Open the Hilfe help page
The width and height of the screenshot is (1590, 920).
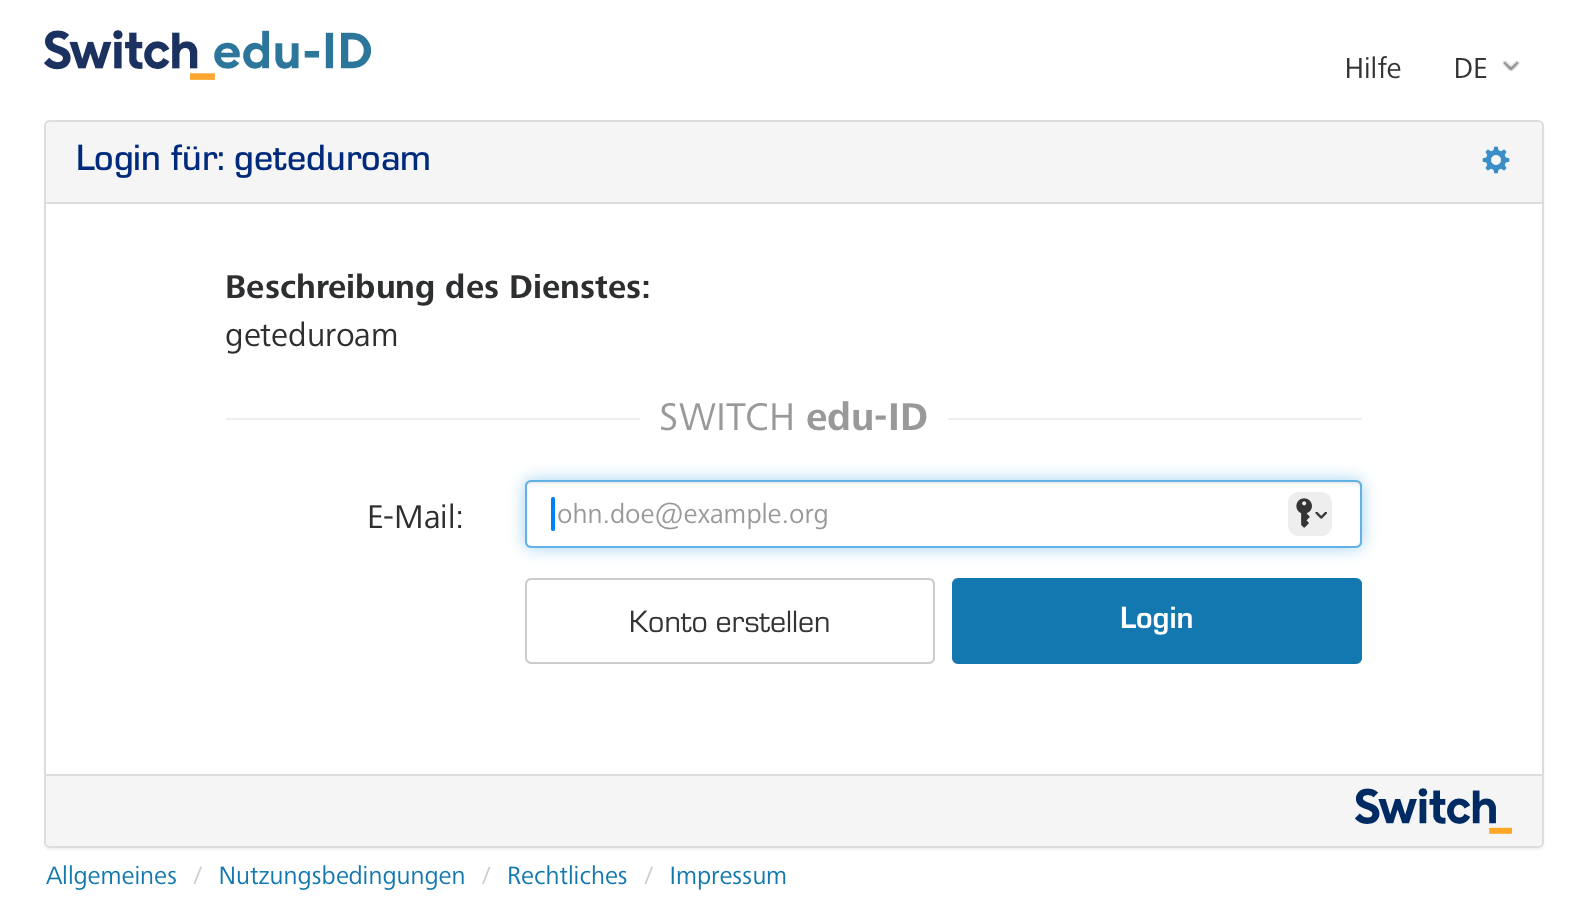coord(1372,68)
